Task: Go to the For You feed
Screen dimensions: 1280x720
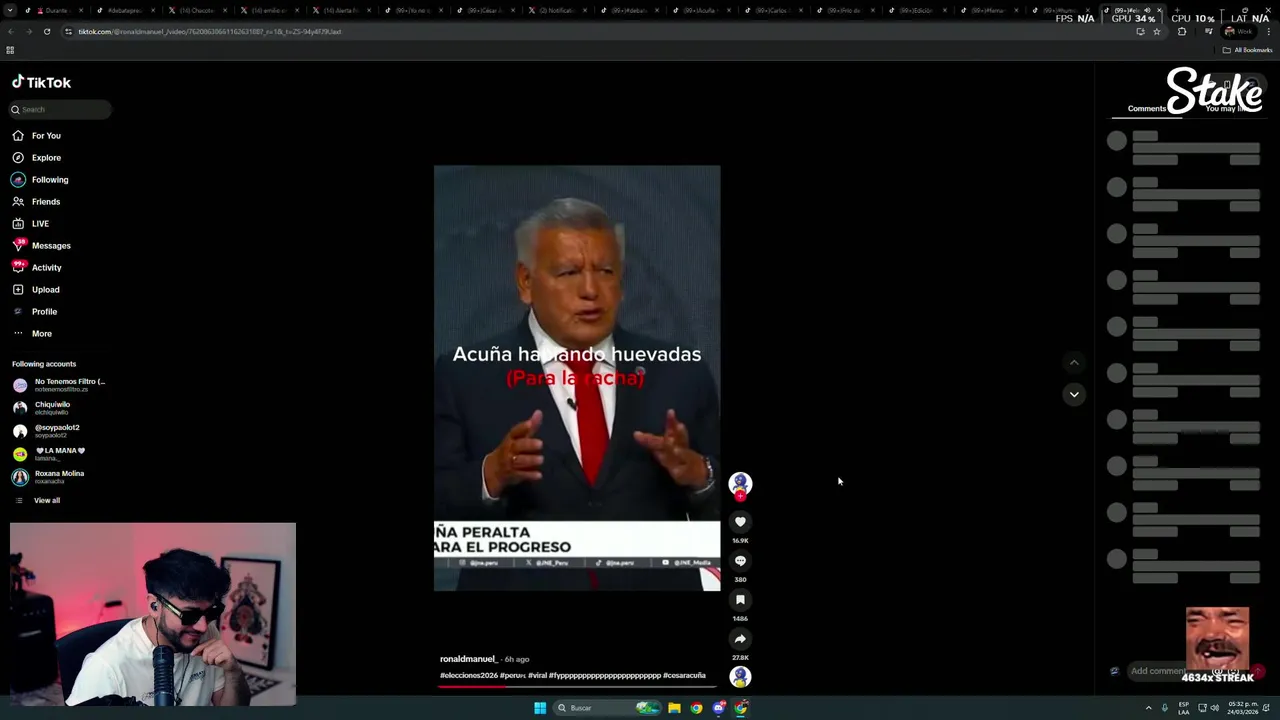Action: tap(46, 136)
